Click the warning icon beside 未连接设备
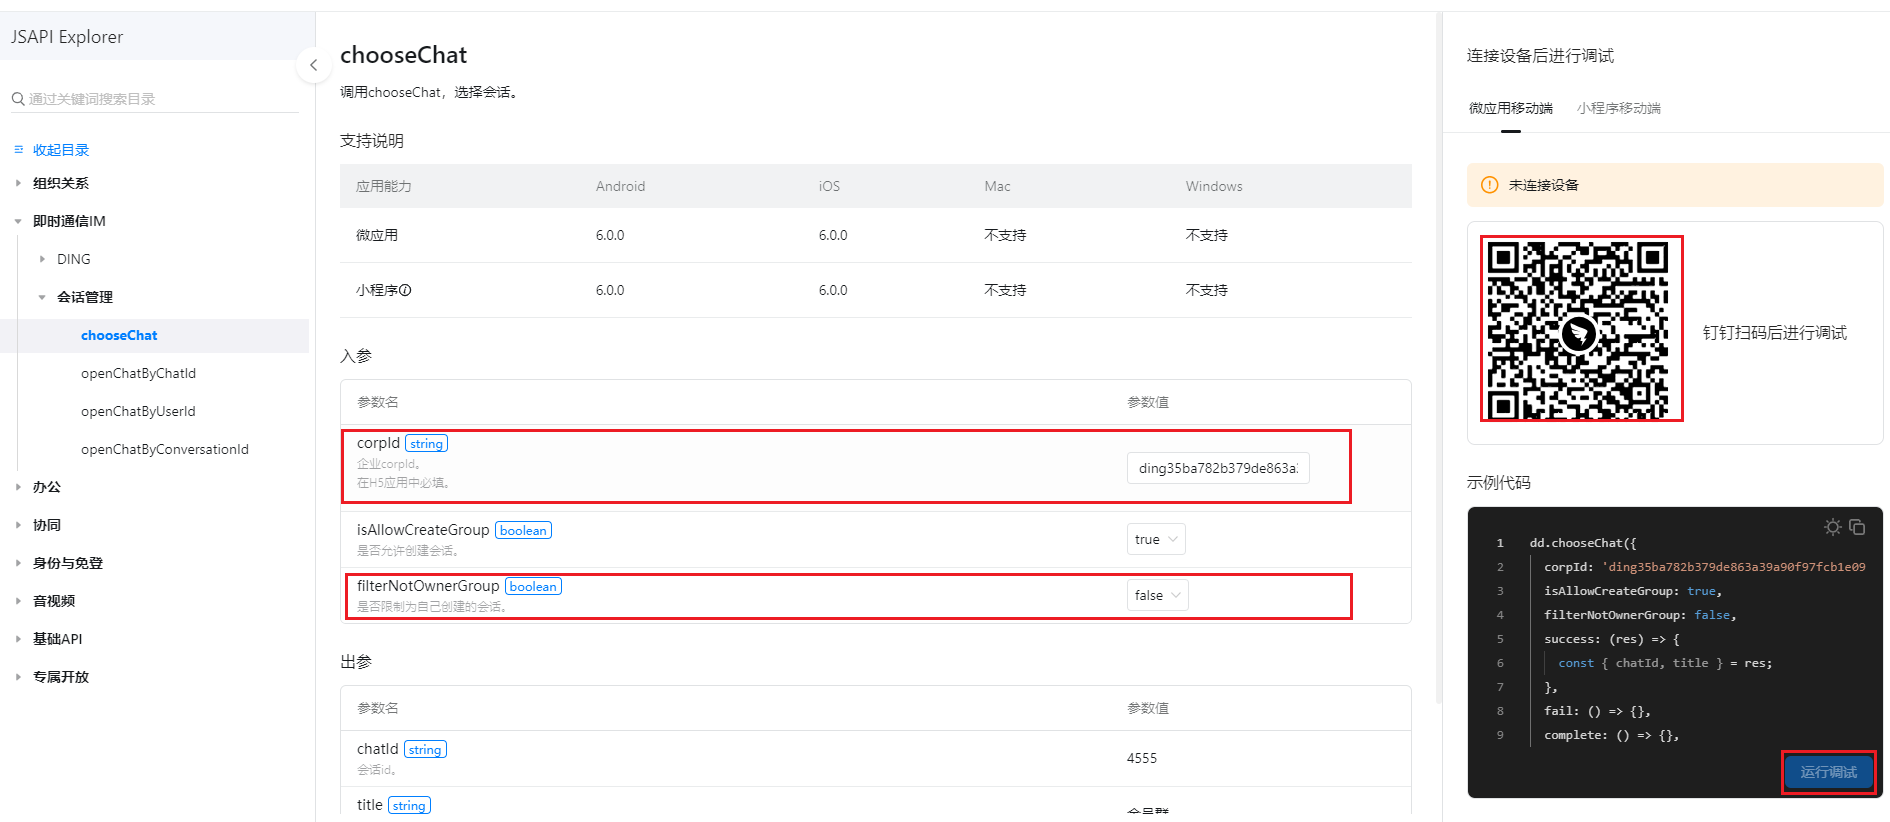The image size is (1890, 822). click(x=1489, y=185)
